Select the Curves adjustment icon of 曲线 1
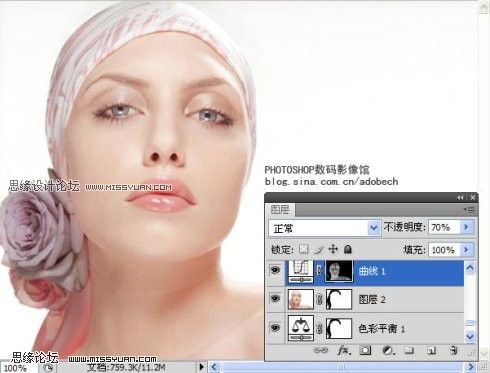Screen dimensions: 490x373 tap(301, 272)
